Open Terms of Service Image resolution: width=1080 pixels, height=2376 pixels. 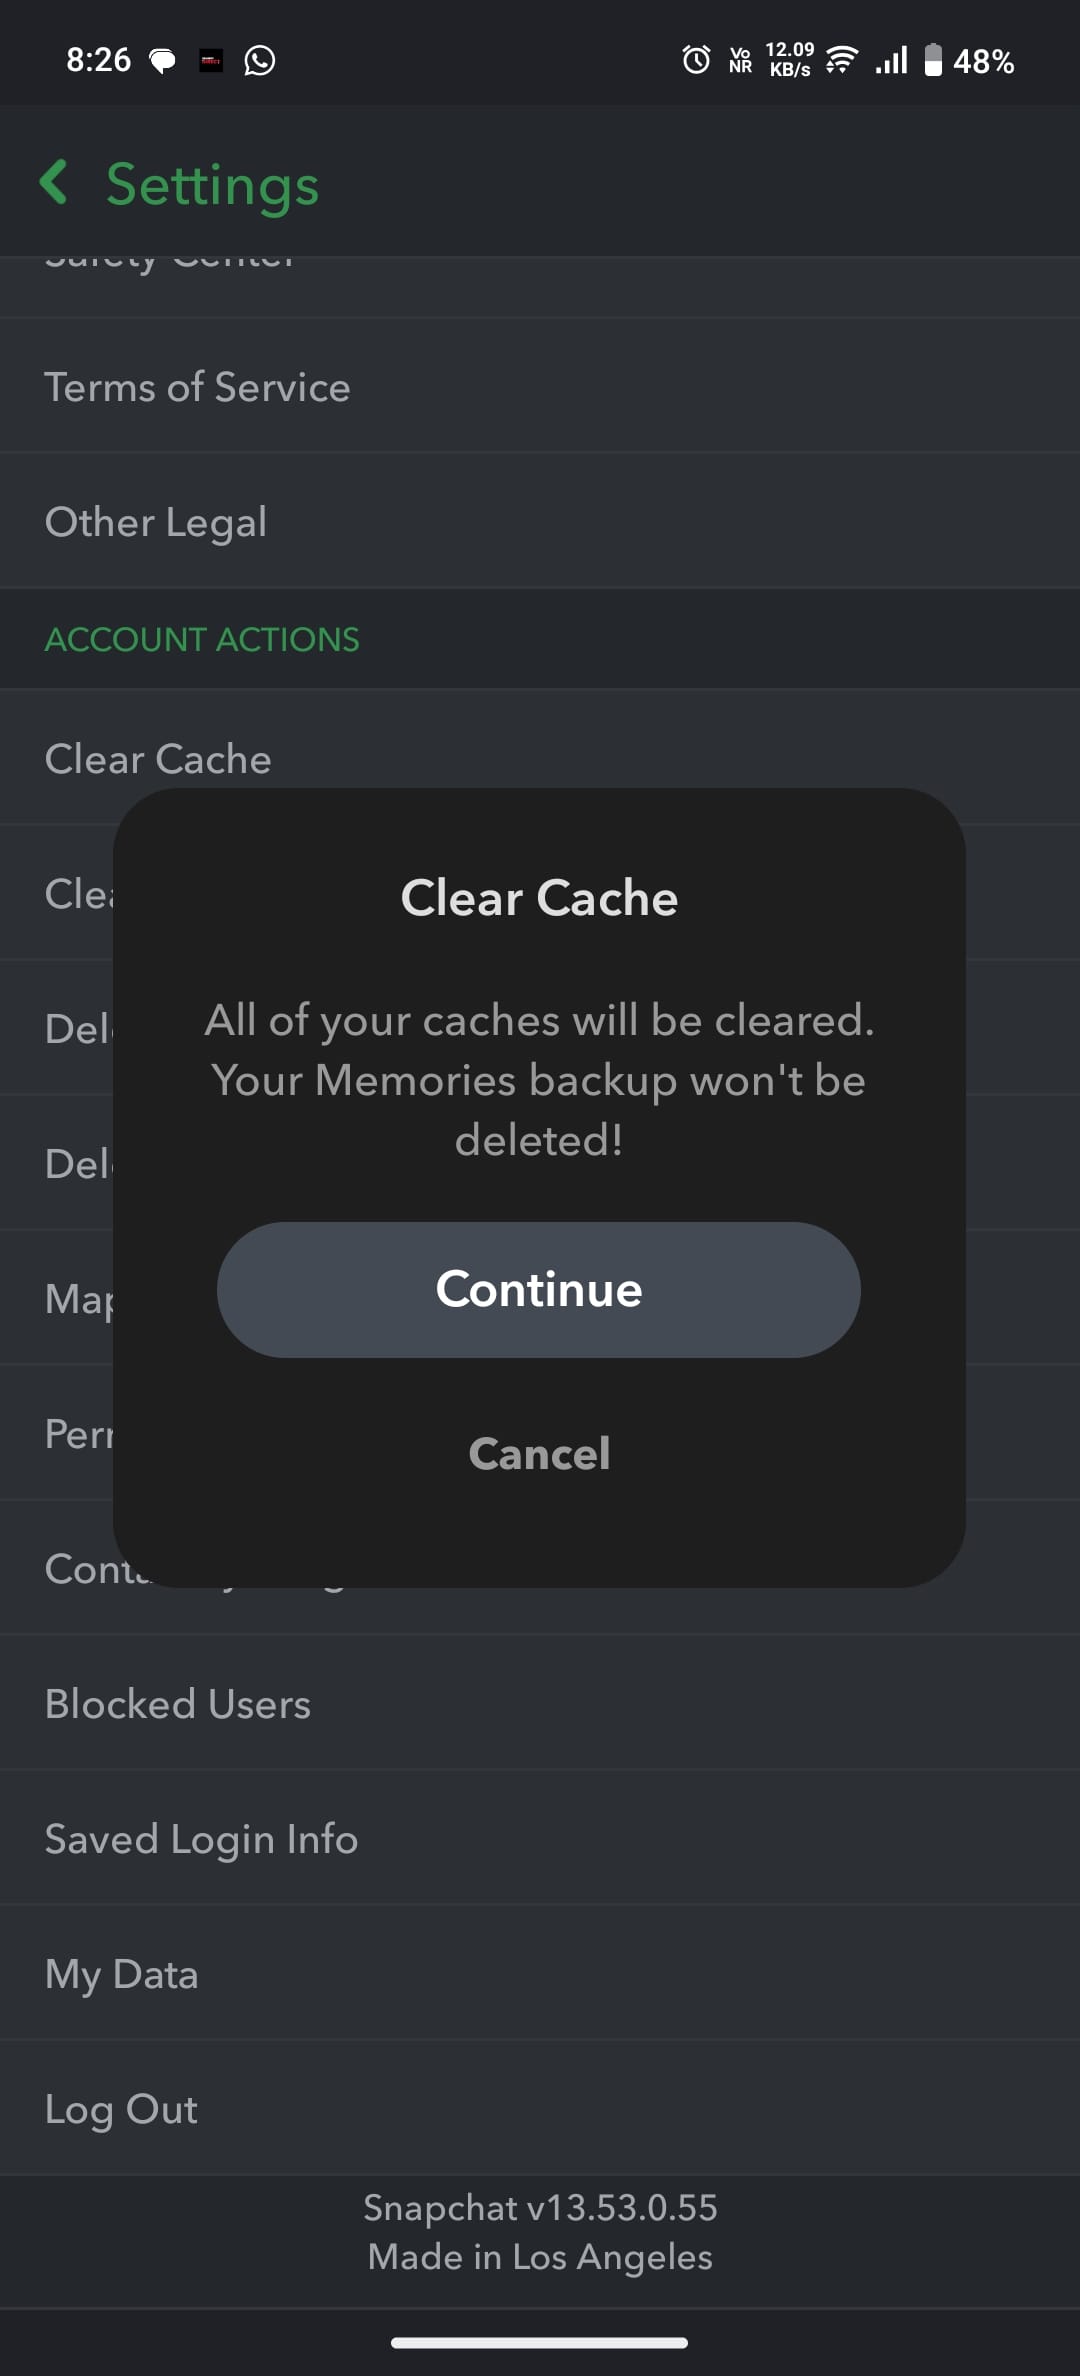click(198, 387)
